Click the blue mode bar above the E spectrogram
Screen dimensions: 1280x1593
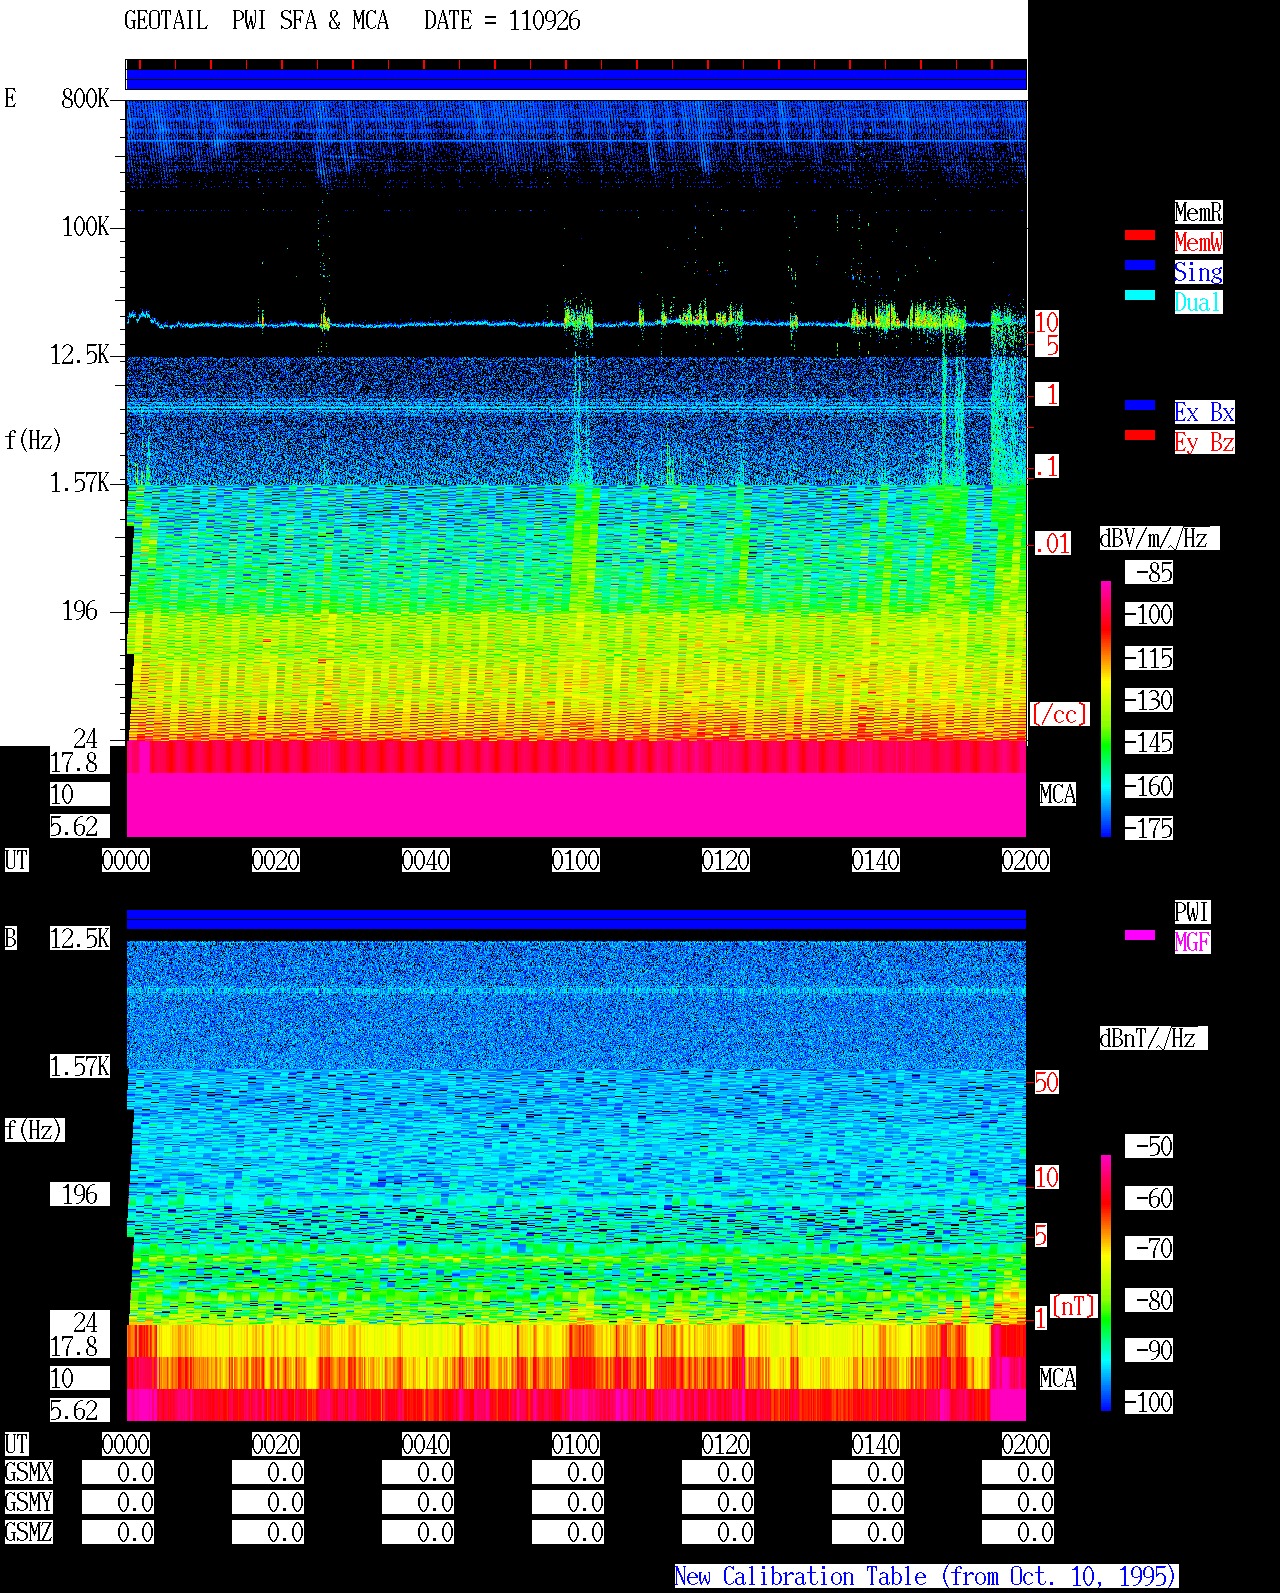pyautogui.click(x=576, y=79)
